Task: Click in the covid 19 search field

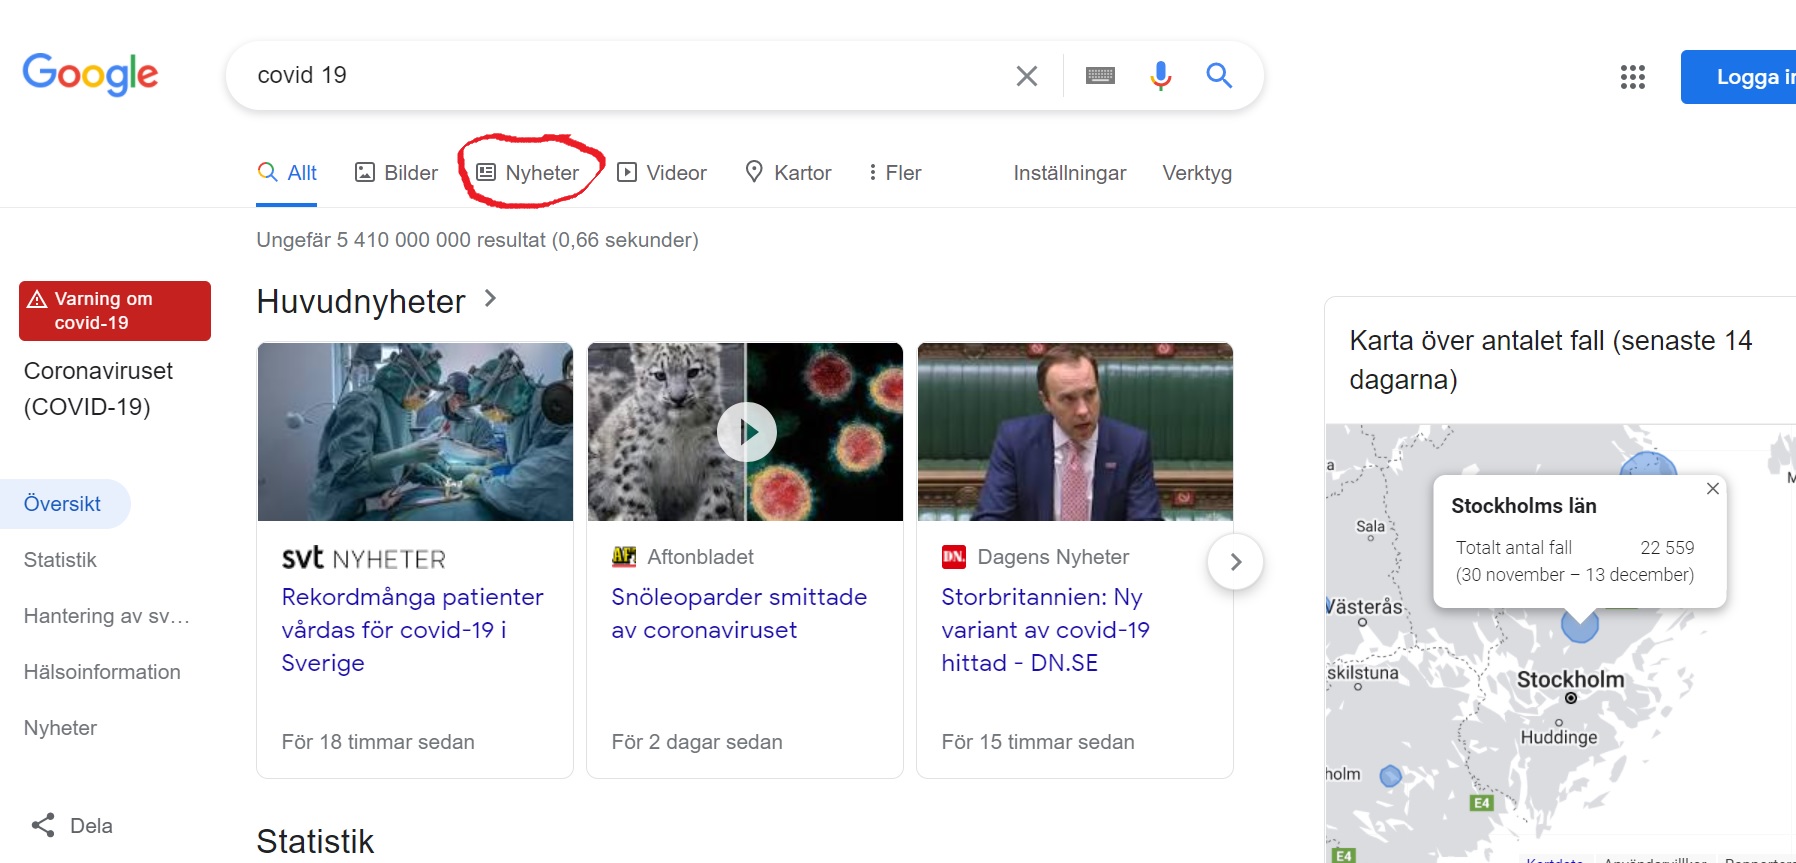Action: (x=620, y=76)
